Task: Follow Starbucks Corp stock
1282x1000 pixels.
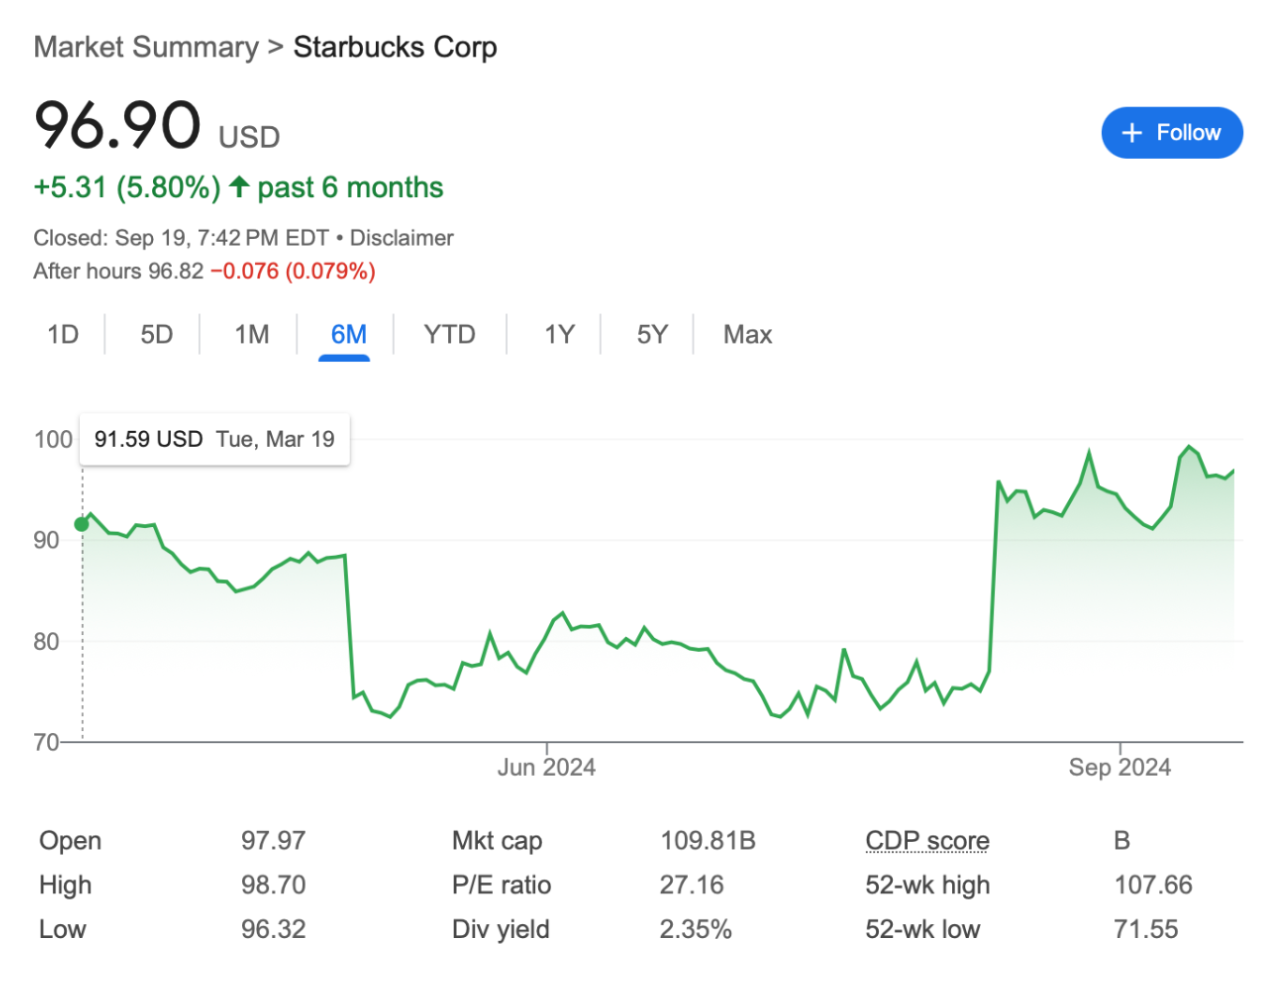Action: 1172,133
